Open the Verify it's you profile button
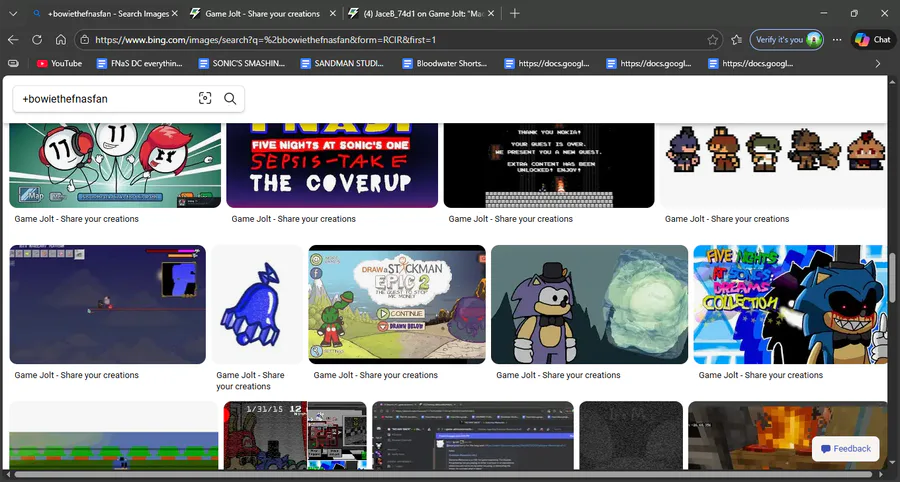This screenshot has width=900, height=482. [786, 40]
